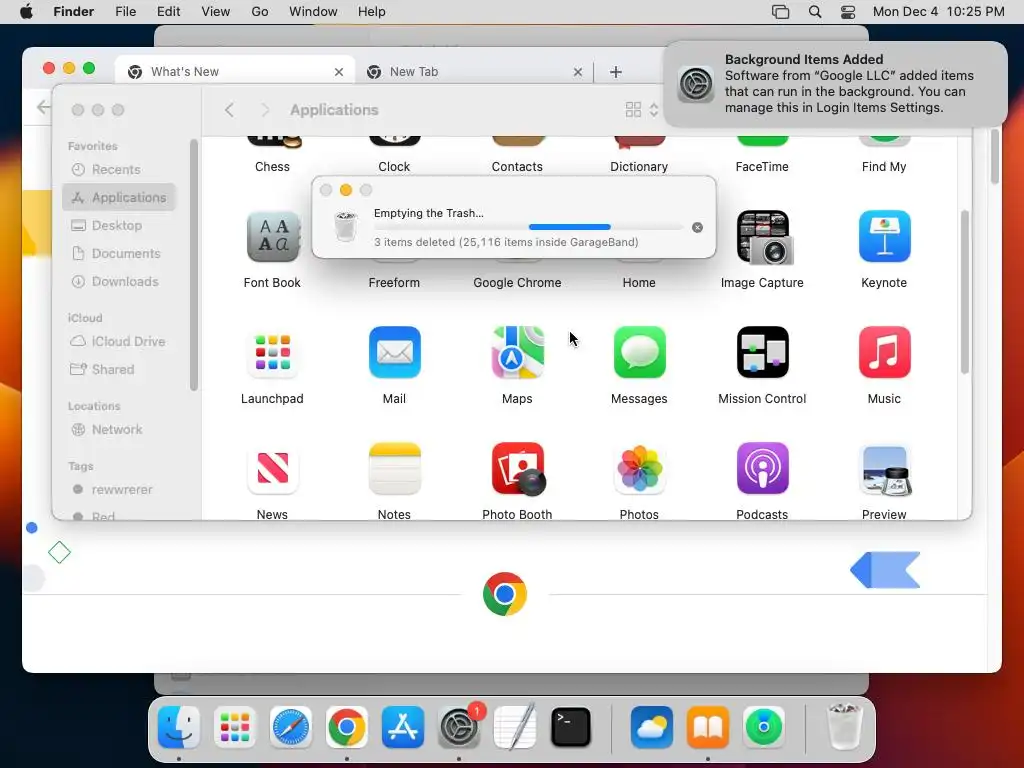Go forward in the Finder window
Screen dimensions: 1024x768
pyautogui.click(x=264, y=110)
